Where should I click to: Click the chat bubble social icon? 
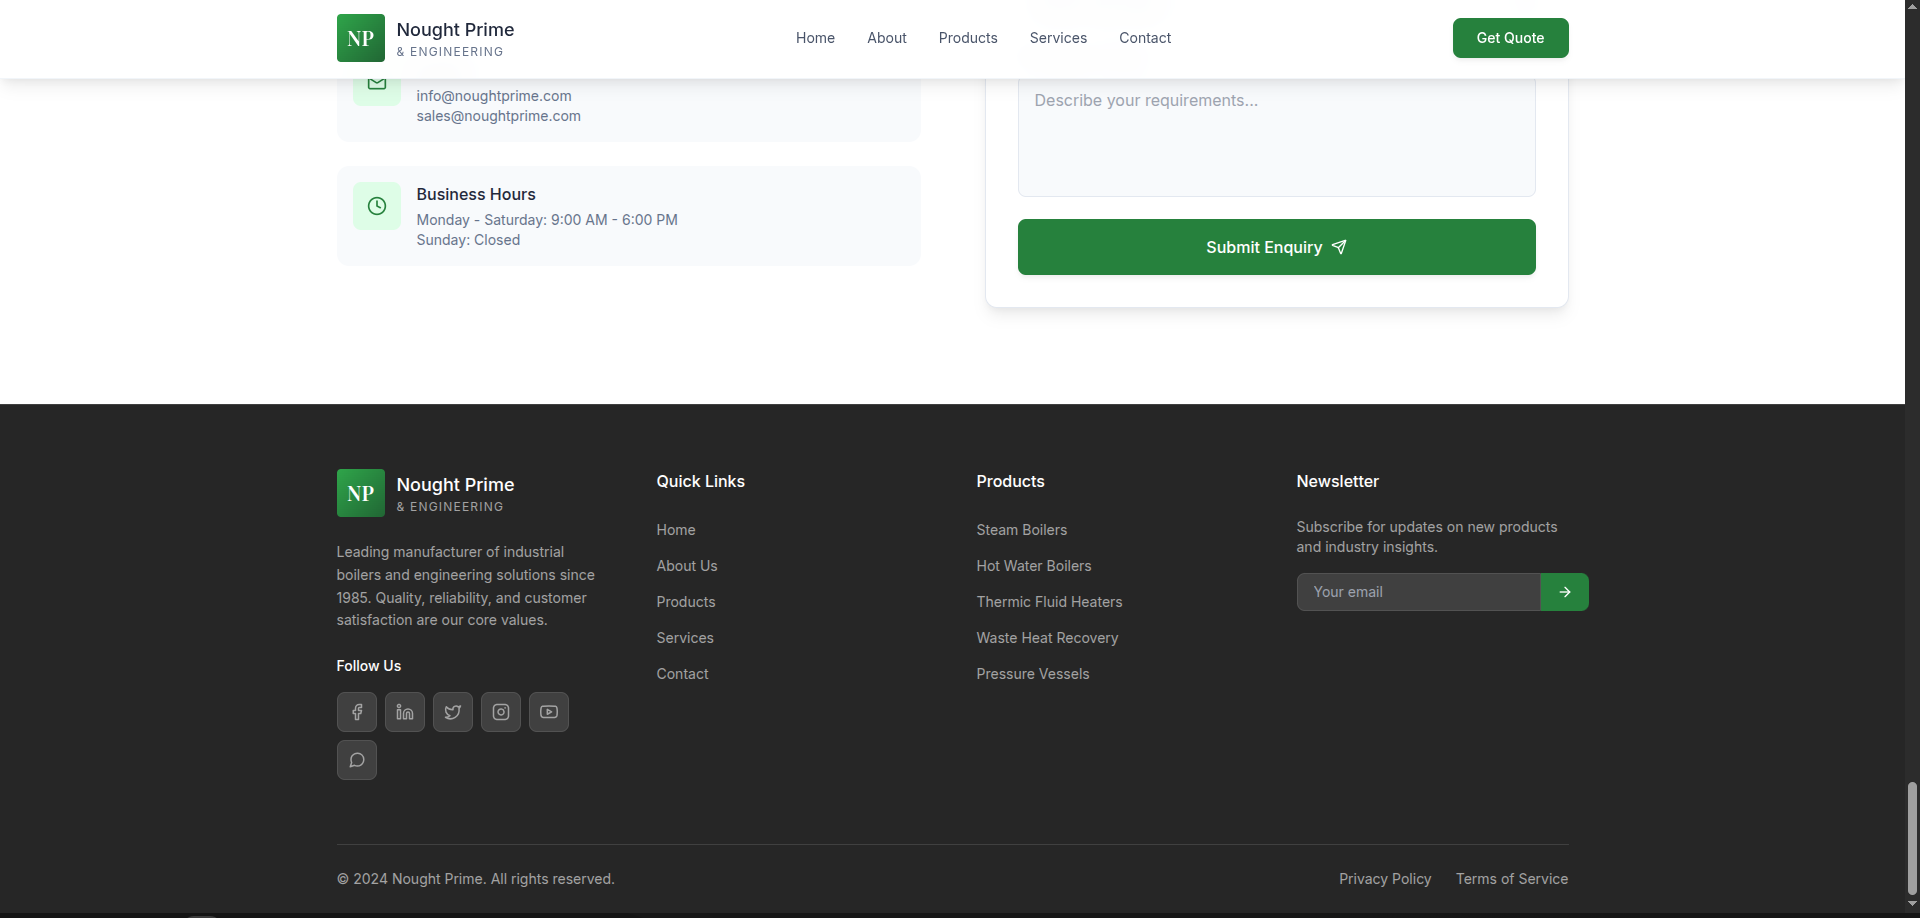[356, 760]
